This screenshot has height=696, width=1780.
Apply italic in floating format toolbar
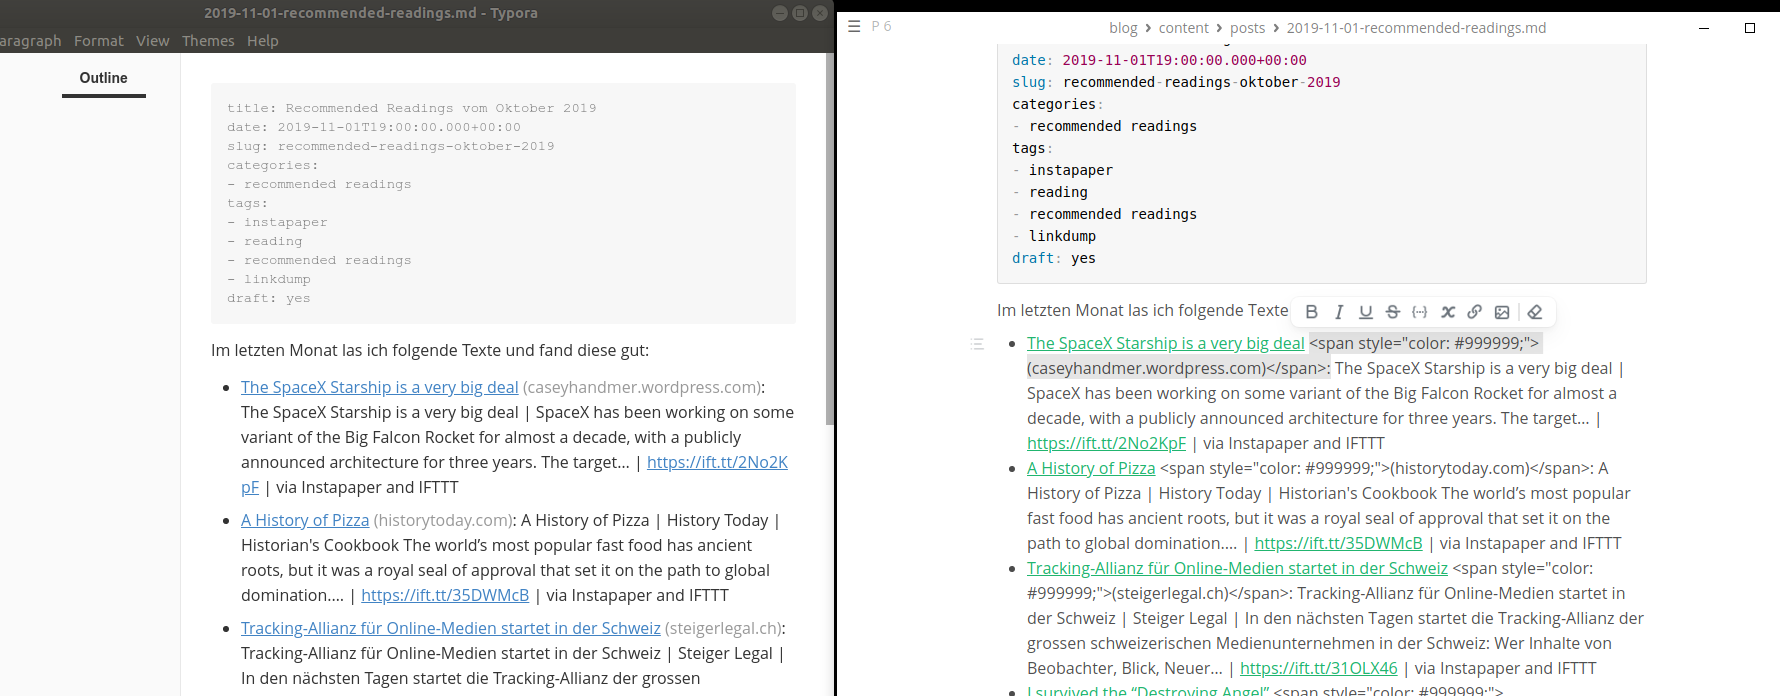coord(1338,312)
